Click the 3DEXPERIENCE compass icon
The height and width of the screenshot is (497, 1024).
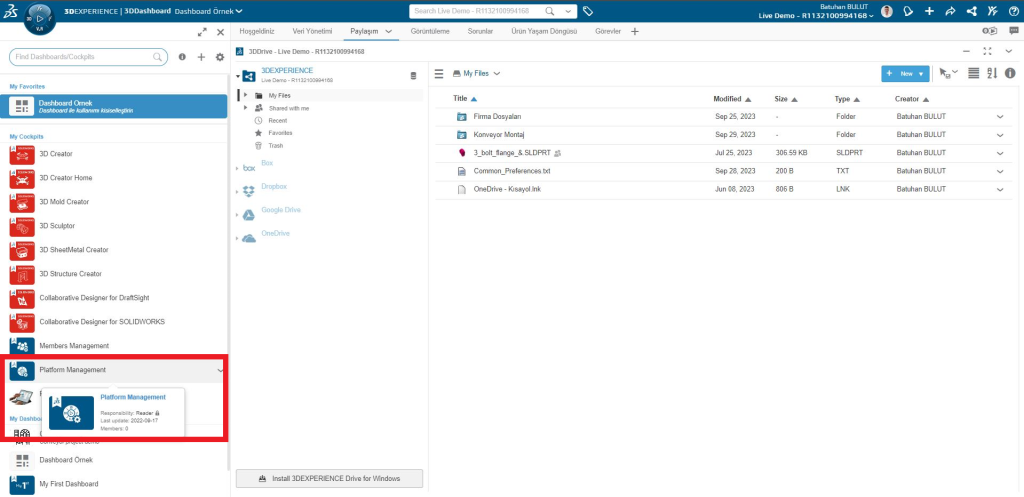coord(38,17)
